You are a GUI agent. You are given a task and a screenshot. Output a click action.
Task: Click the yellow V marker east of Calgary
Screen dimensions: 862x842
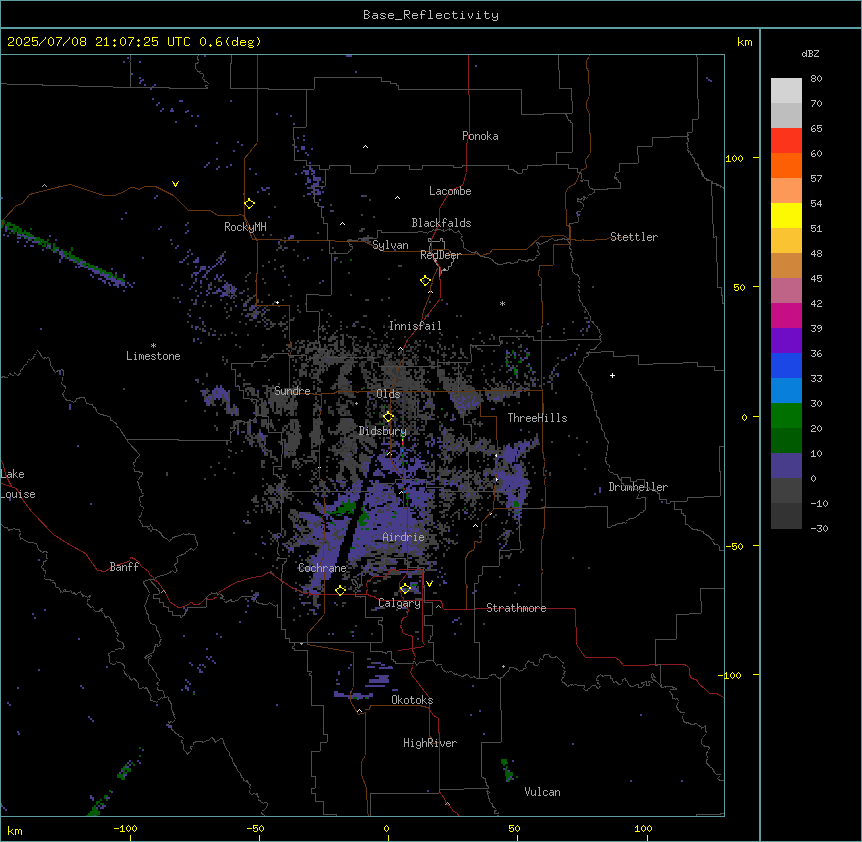[429, 584]
